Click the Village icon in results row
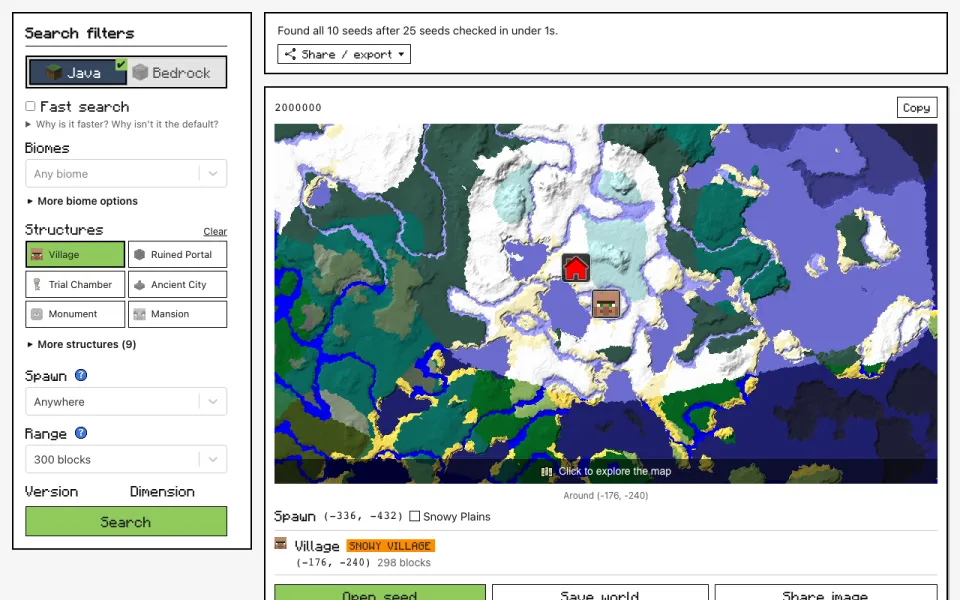Viewport: 960px width, 600px height. [x=280, y=544]
